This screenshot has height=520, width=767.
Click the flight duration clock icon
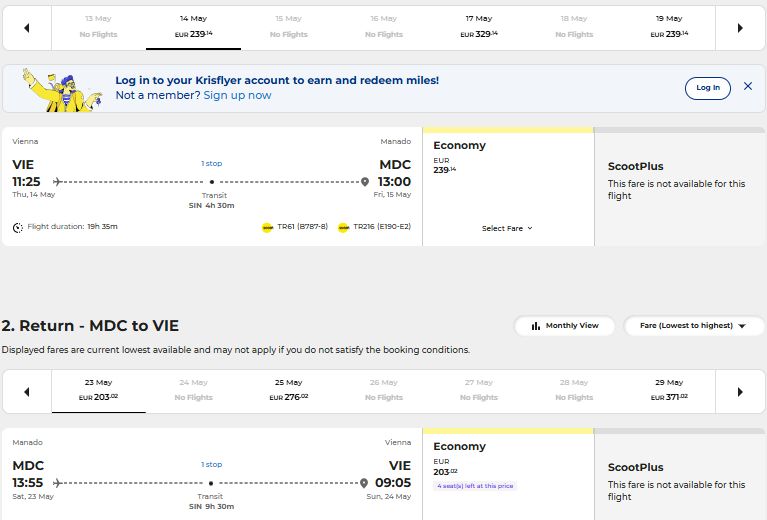coord(18,227)
